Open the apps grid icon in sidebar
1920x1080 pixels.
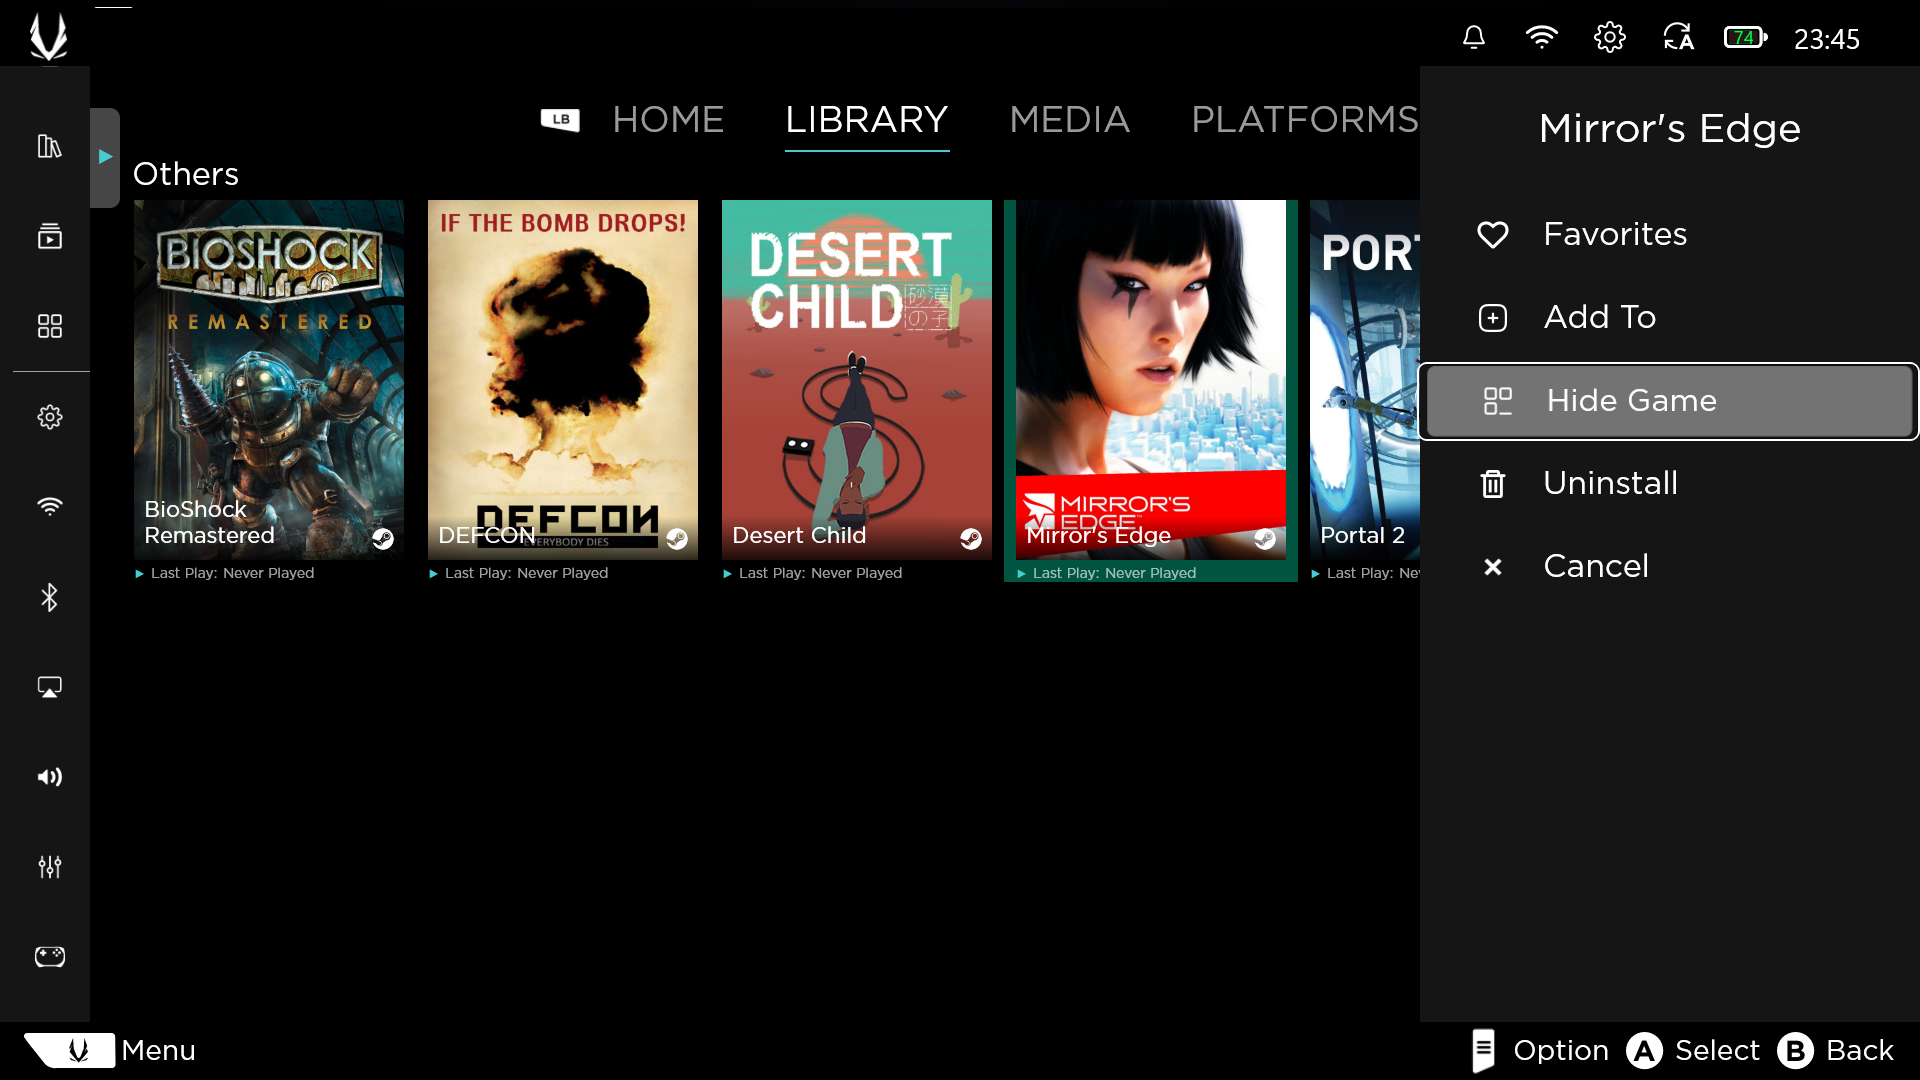[x=49, y=326]
